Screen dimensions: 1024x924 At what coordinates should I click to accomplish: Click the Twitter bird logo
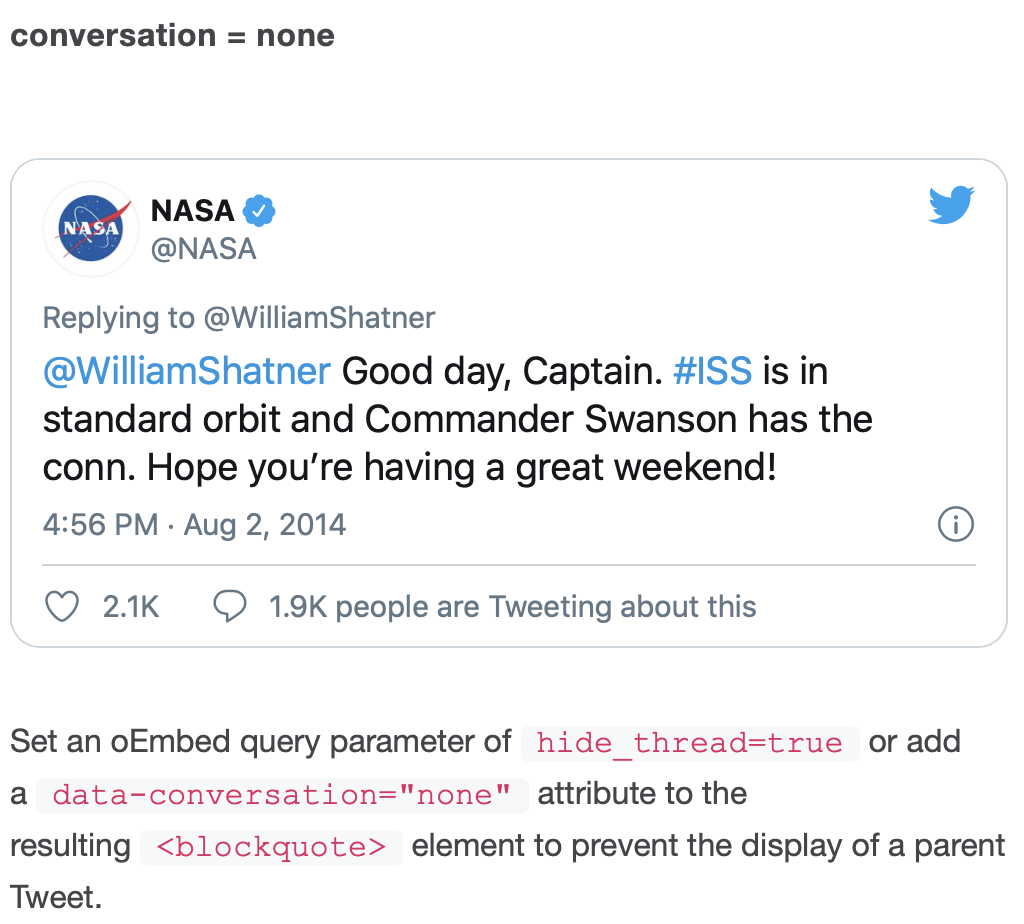[x=952, y=204]
